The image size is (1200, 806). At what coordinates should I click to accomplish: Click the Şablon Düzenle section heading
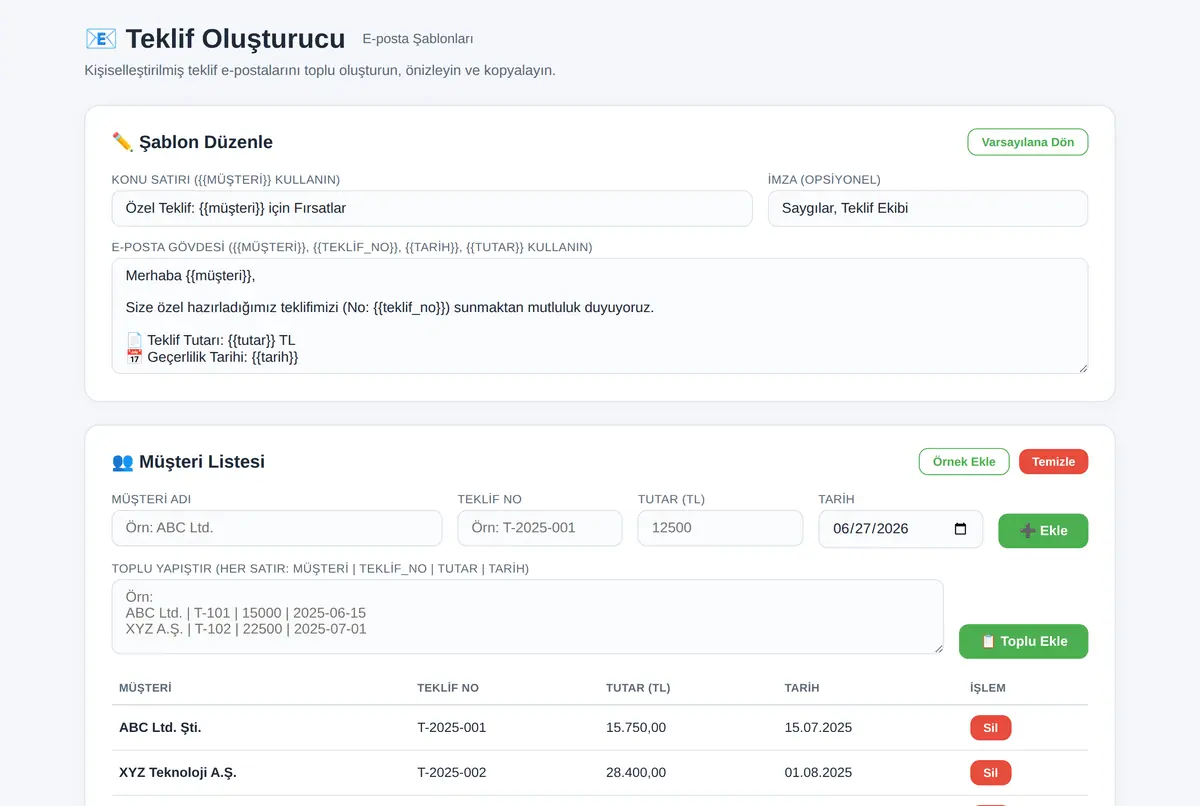point(206,142)
